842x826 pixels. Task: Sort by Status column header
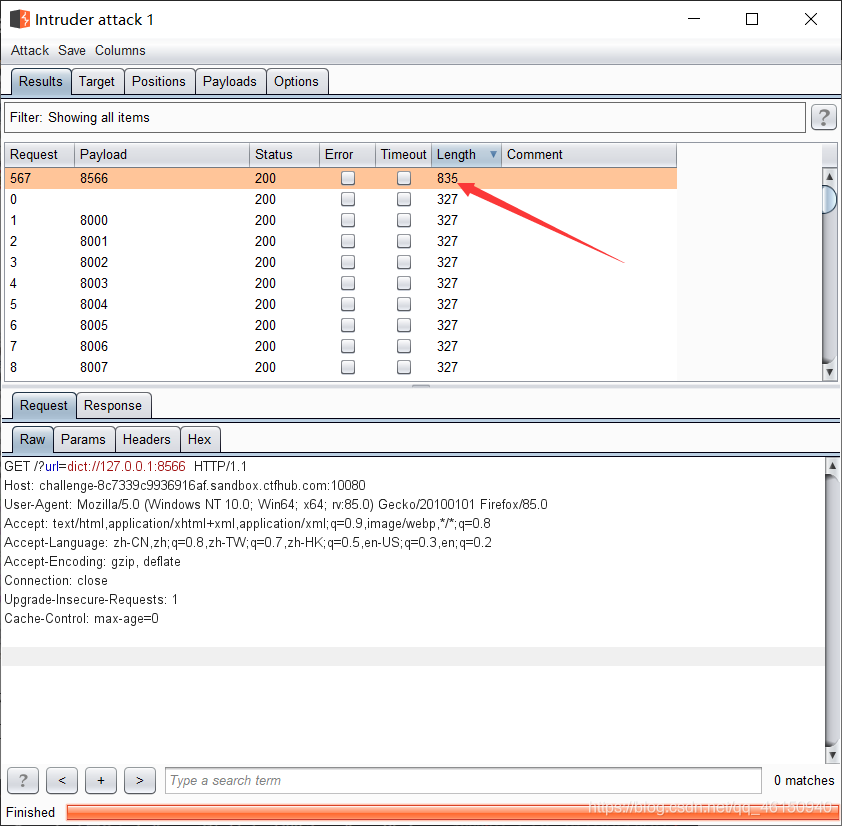284,155
